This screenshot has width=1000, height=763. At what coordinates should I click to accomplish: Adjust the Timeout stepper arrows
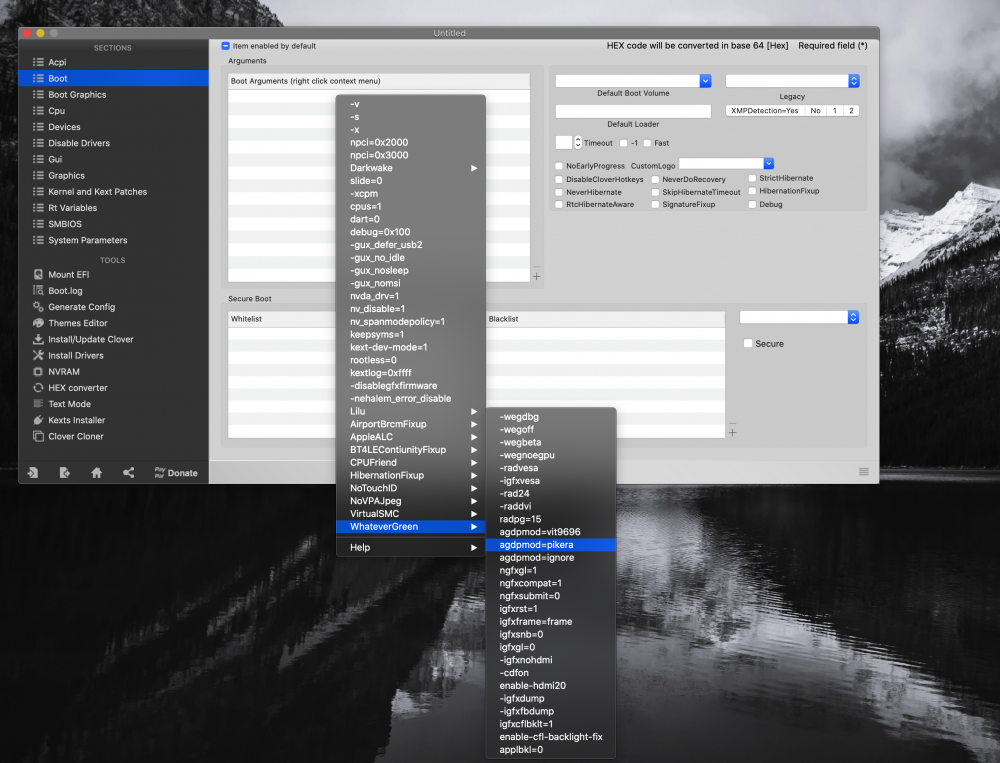[578, 143]
